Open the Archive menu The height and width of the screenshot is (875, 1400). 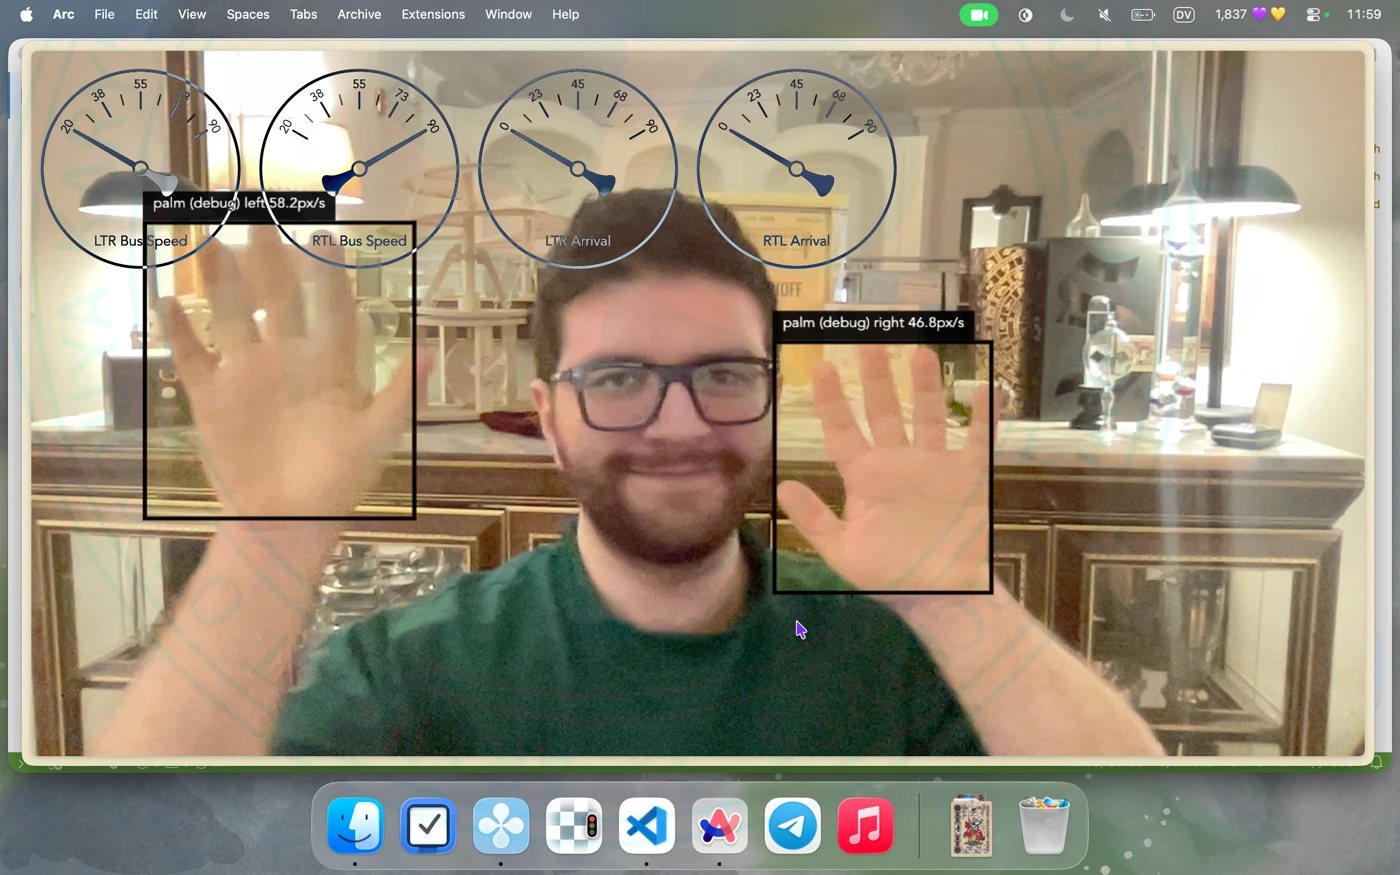coord(359,15)
